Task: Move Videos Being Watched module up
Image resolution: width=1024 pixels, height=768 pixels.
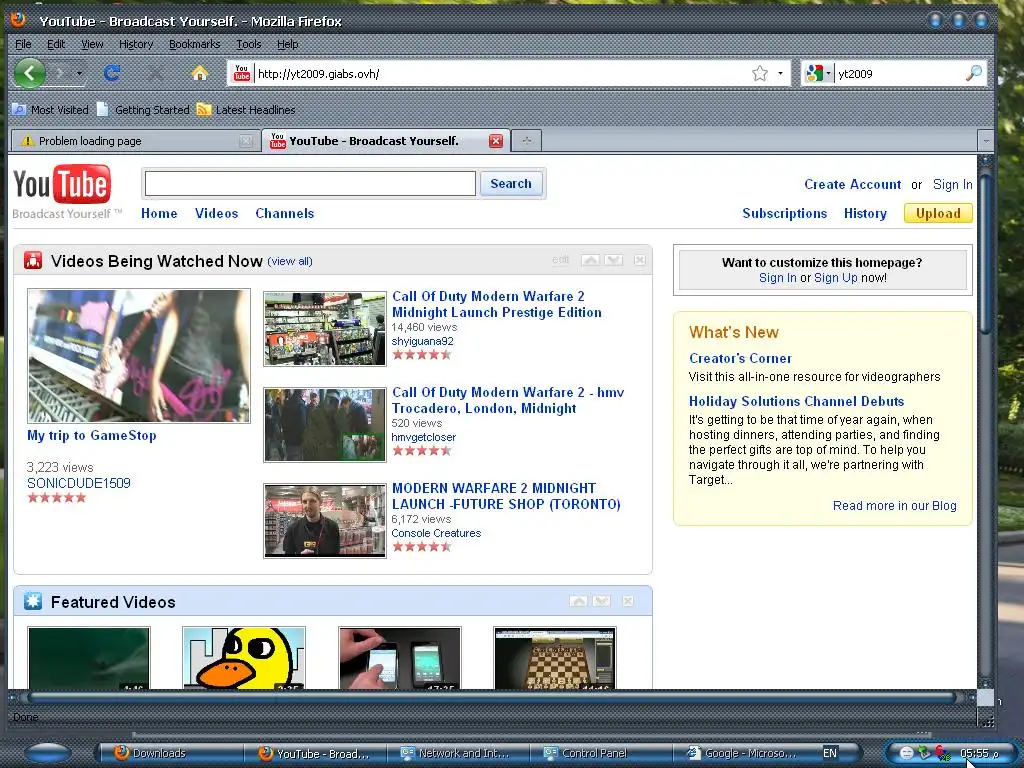Action: coord(590,260)
